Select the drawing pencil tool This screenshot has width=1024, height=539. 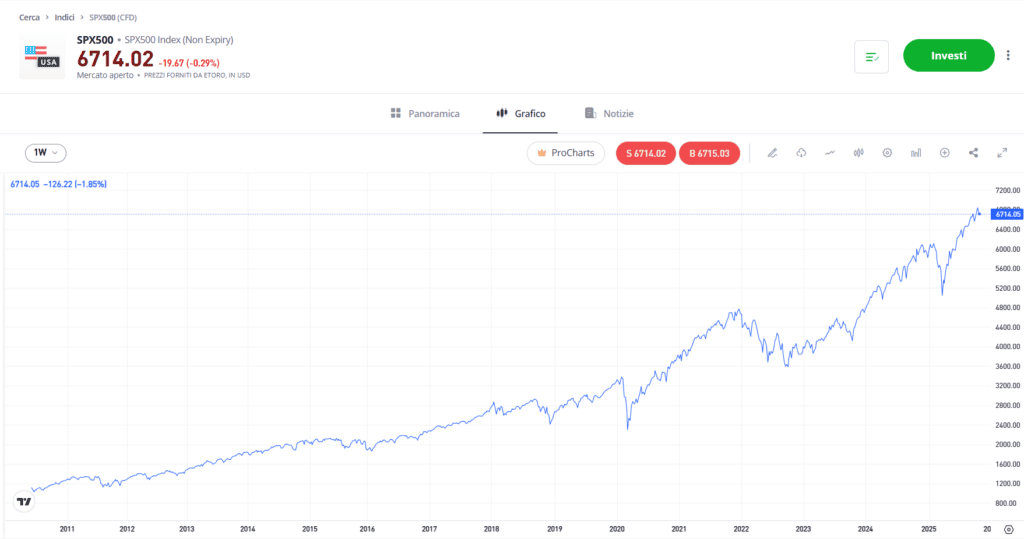(x=772, y=153)
